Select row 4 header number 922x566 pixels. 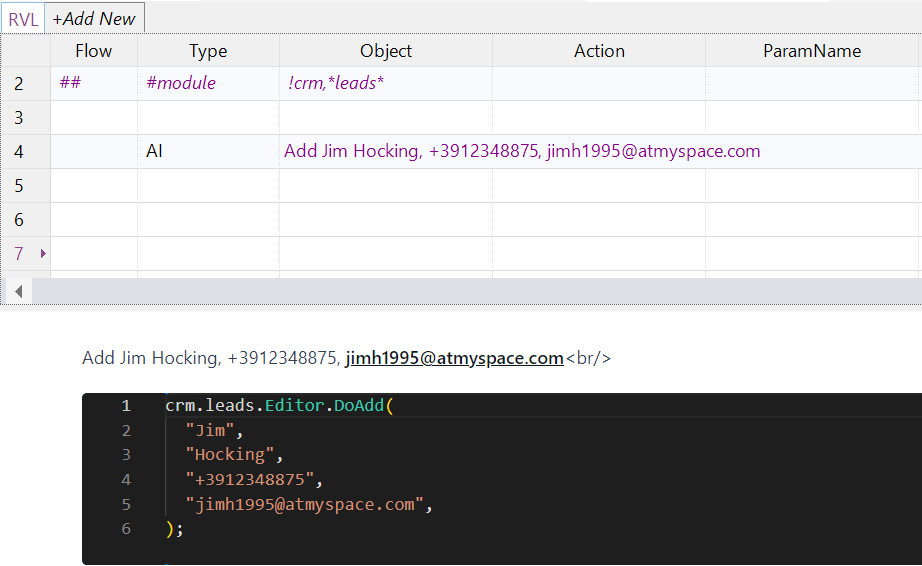pyautogui.click(x=19, y=152)
